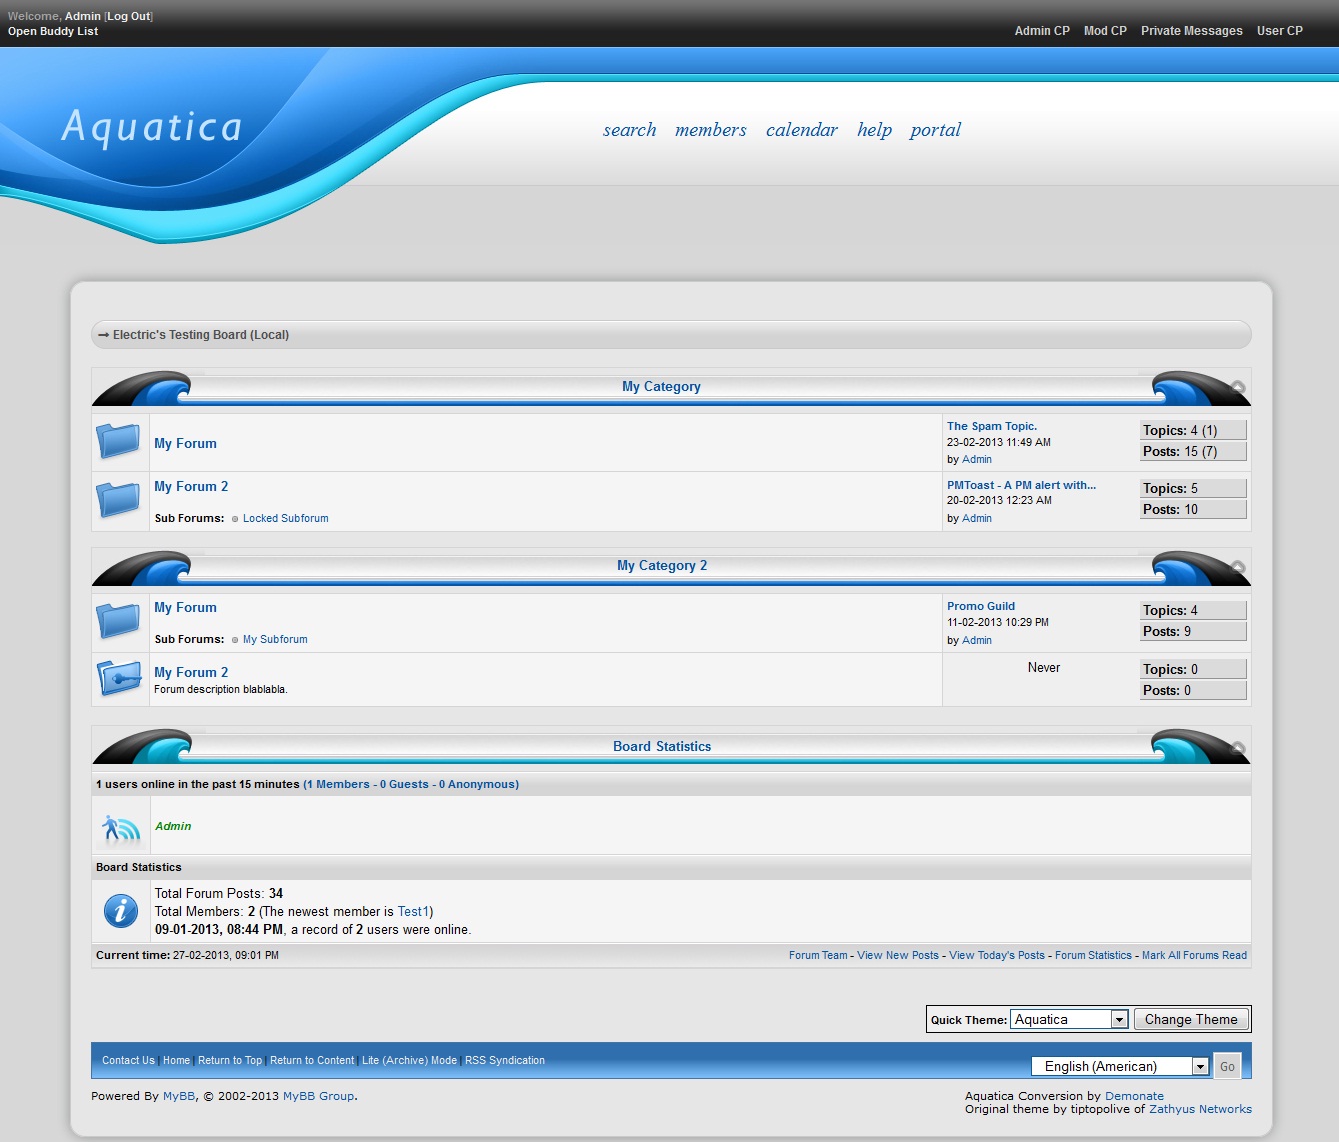Click the who's online walking figure icon
Image resolution: width=1339 pixels, height=1142 pixels.
(x=121, y=827)
